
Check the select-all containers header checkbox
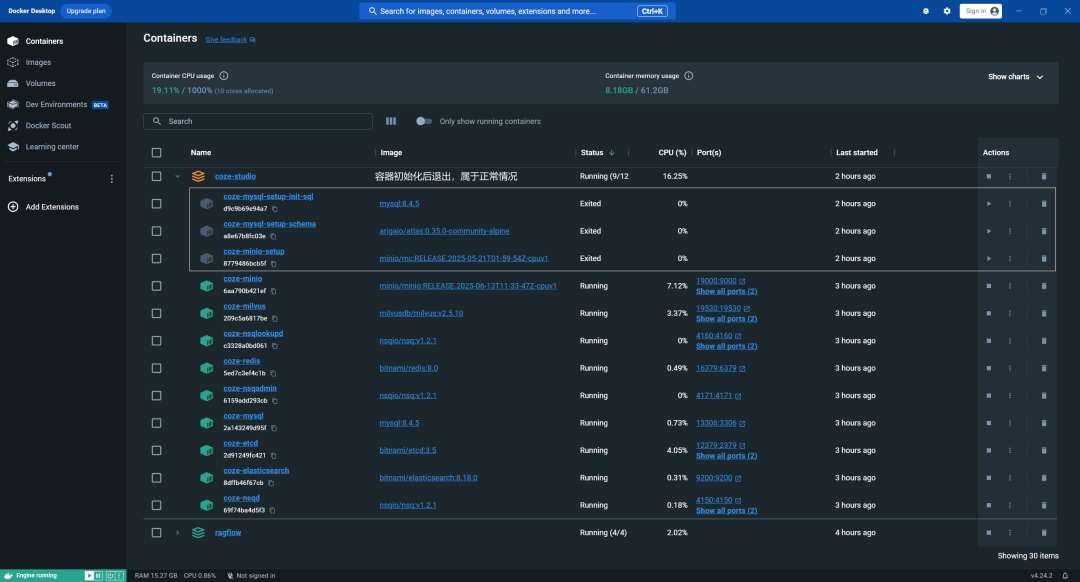pyautogui.click(x=156, y=153)
